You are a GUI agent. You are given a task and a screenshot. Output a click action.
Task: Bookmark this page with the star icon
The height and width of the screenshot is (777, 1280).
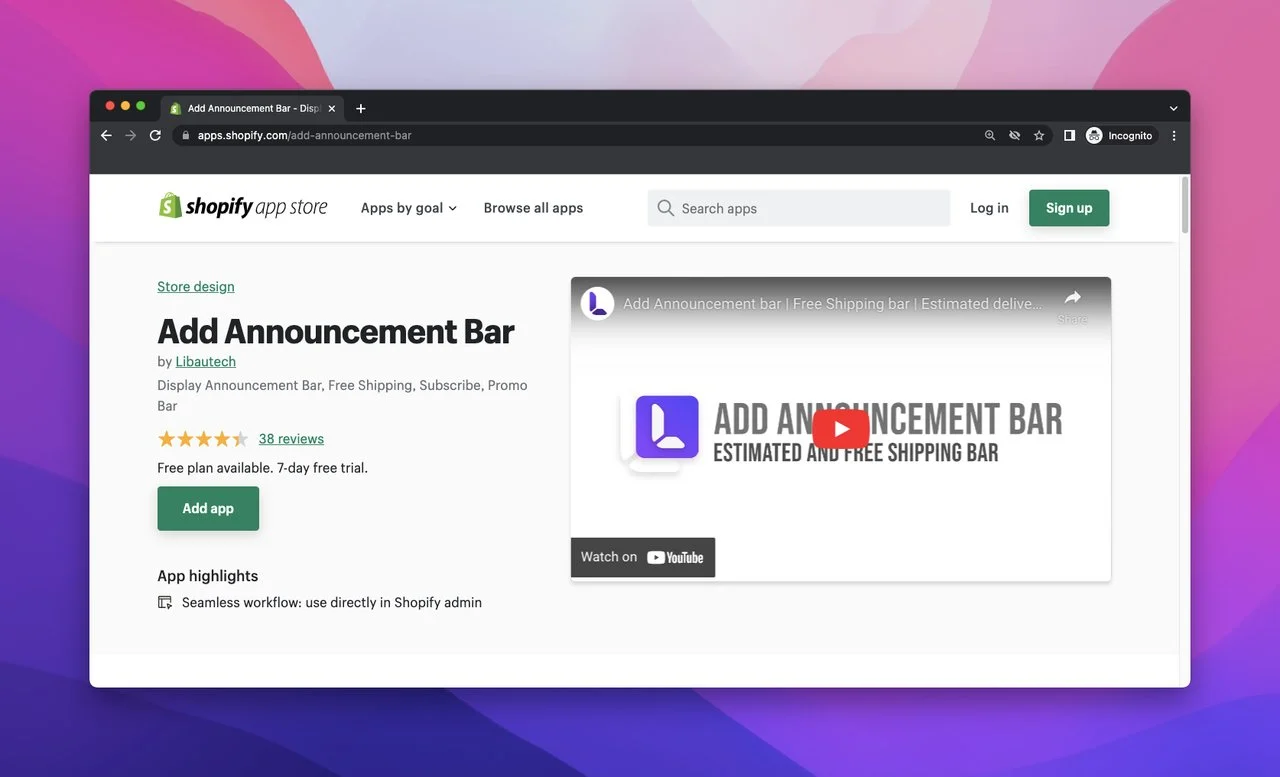point(1039,136)
